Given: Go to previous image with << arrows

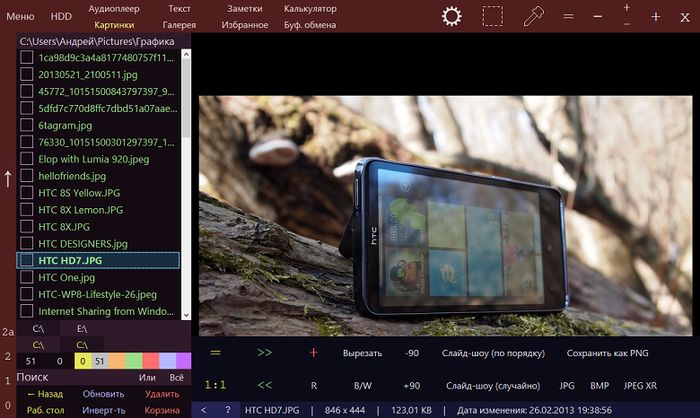Looking at the screenshot, I should click(265, 385).
